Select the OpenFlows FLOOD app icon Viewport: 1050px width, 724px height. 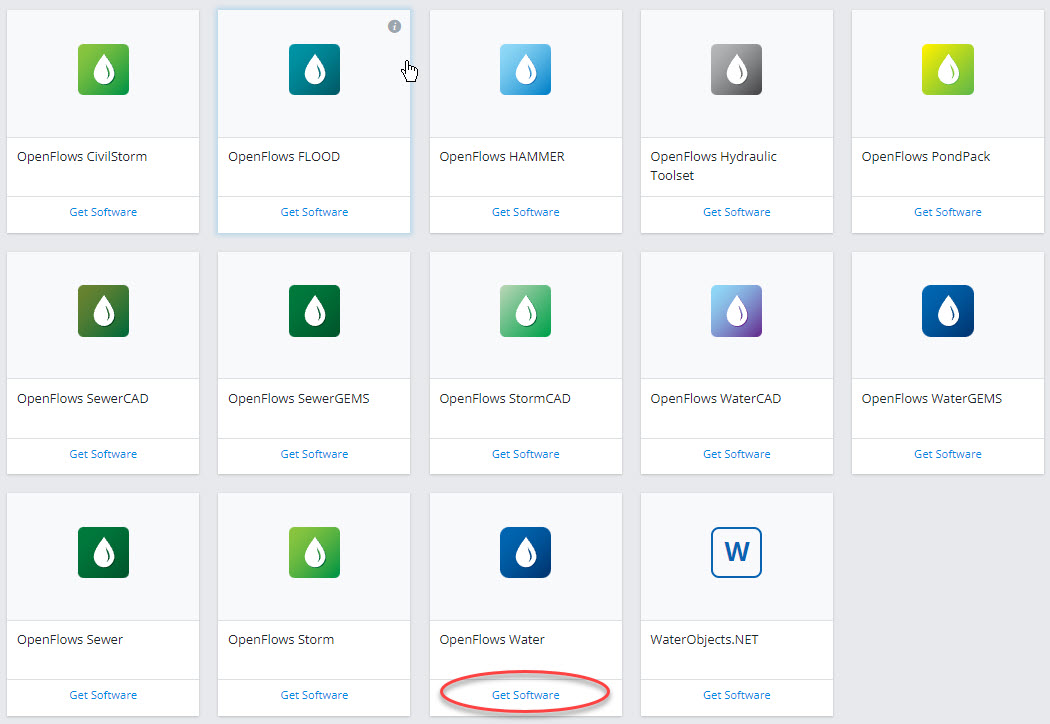[x=314, y=69]
